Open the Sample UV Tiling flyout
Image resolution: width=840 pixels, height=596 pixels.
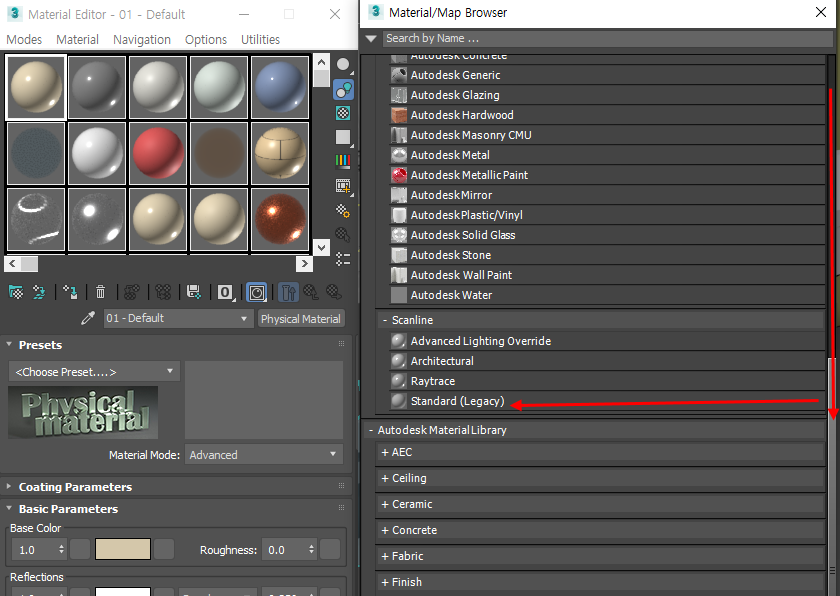(x=343, y=137)
